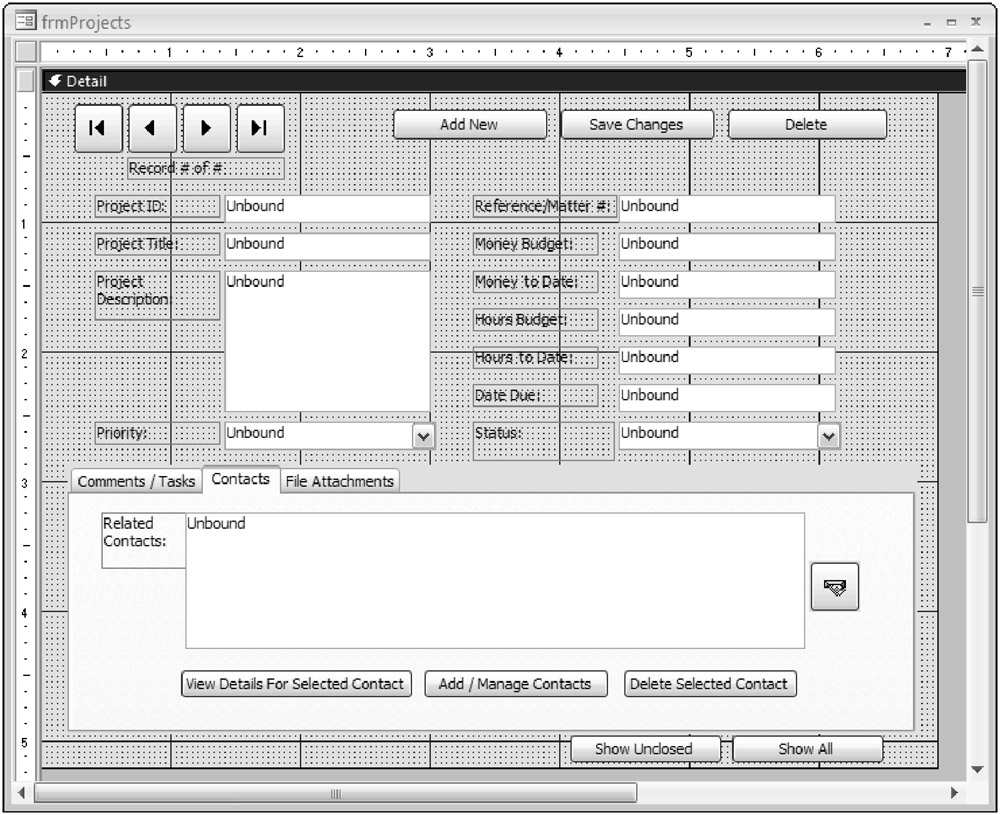Select the Contacts tab

(240, 479)
